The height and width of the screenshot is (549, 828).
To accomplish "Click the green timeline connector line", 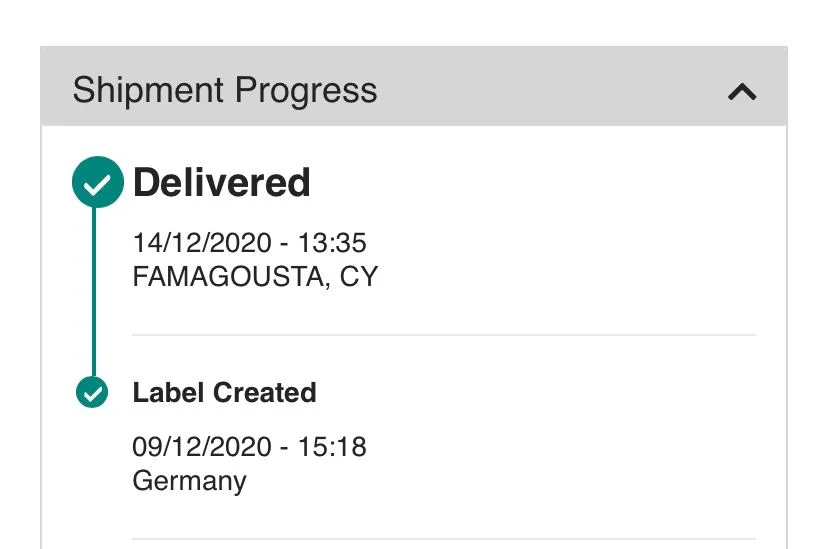I will [x=93, y=290].
